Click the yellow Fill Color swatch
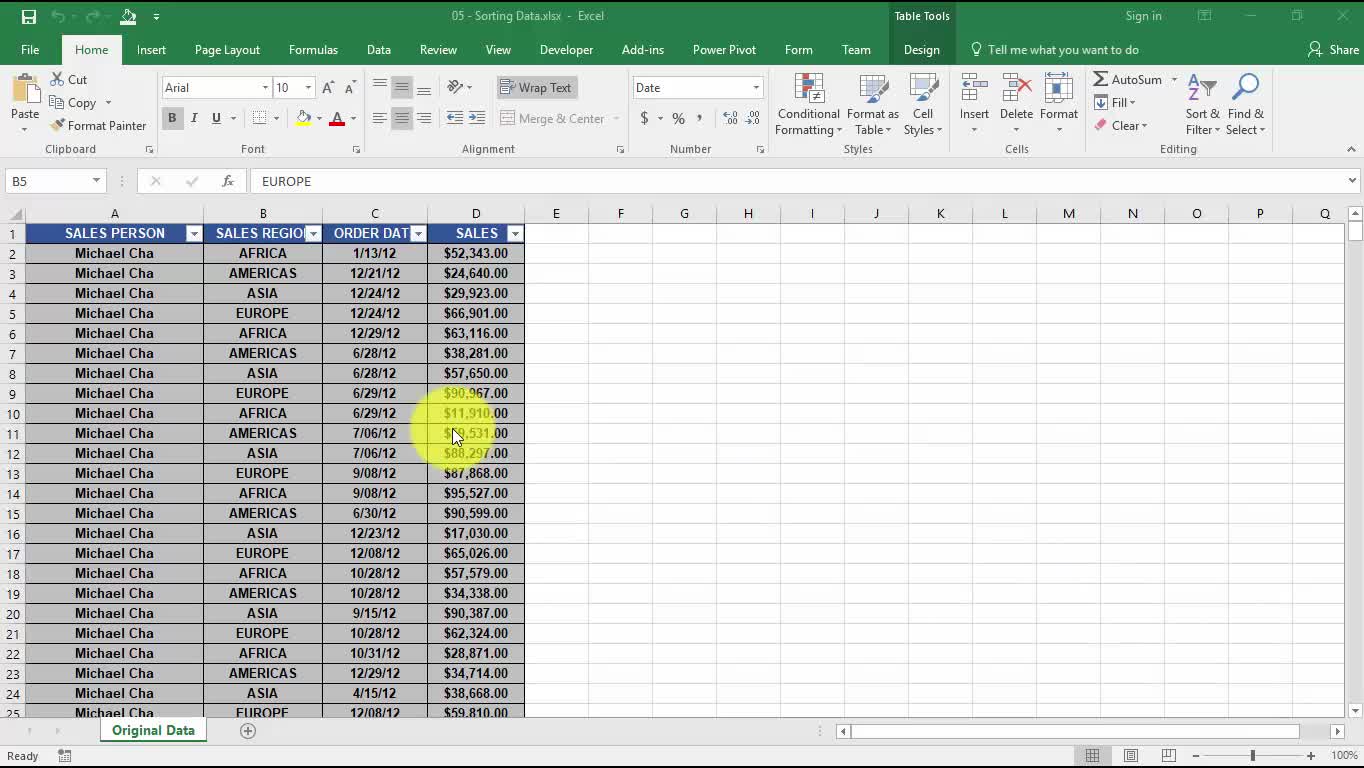1364x768 pixels. tap(303, 118)
